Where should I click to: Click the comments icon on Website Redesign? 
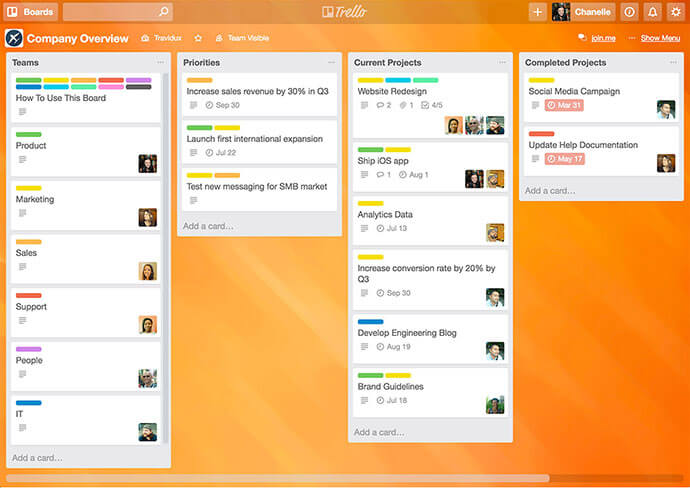pos(380,105)
